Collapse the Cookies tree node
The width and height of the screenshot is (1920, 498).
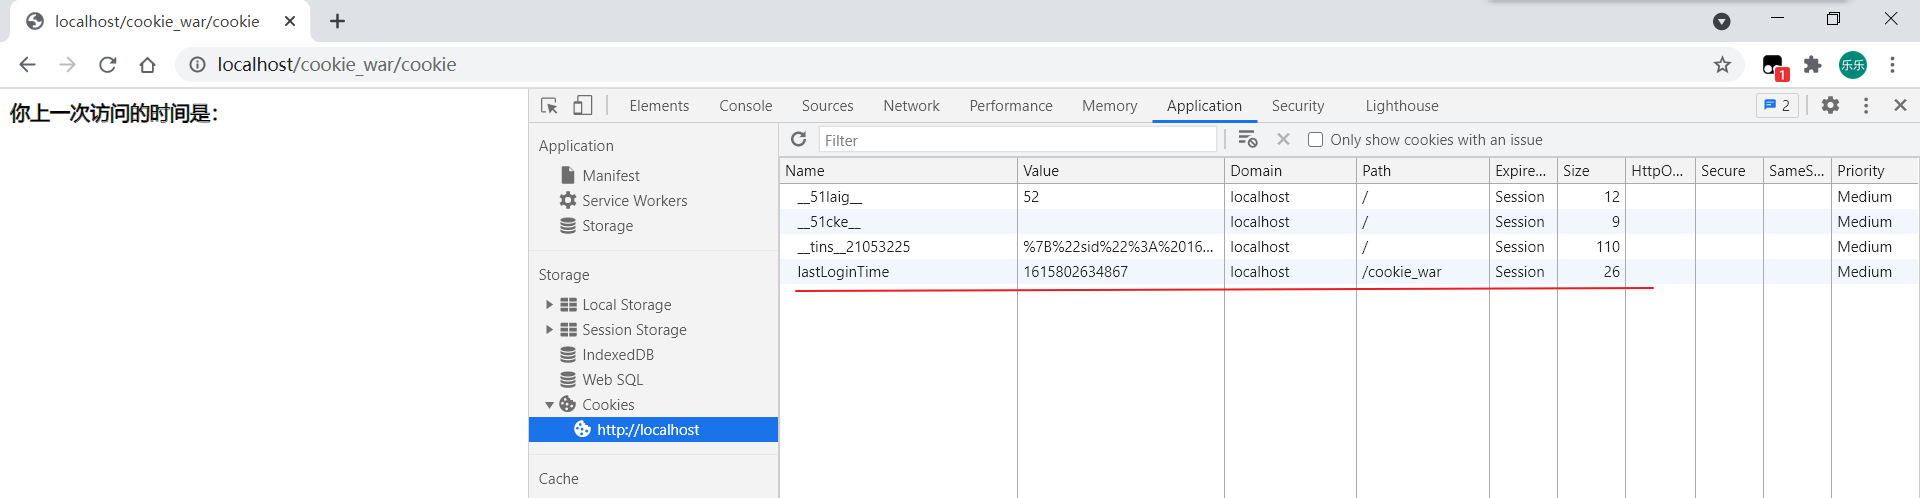pos(549,405)
